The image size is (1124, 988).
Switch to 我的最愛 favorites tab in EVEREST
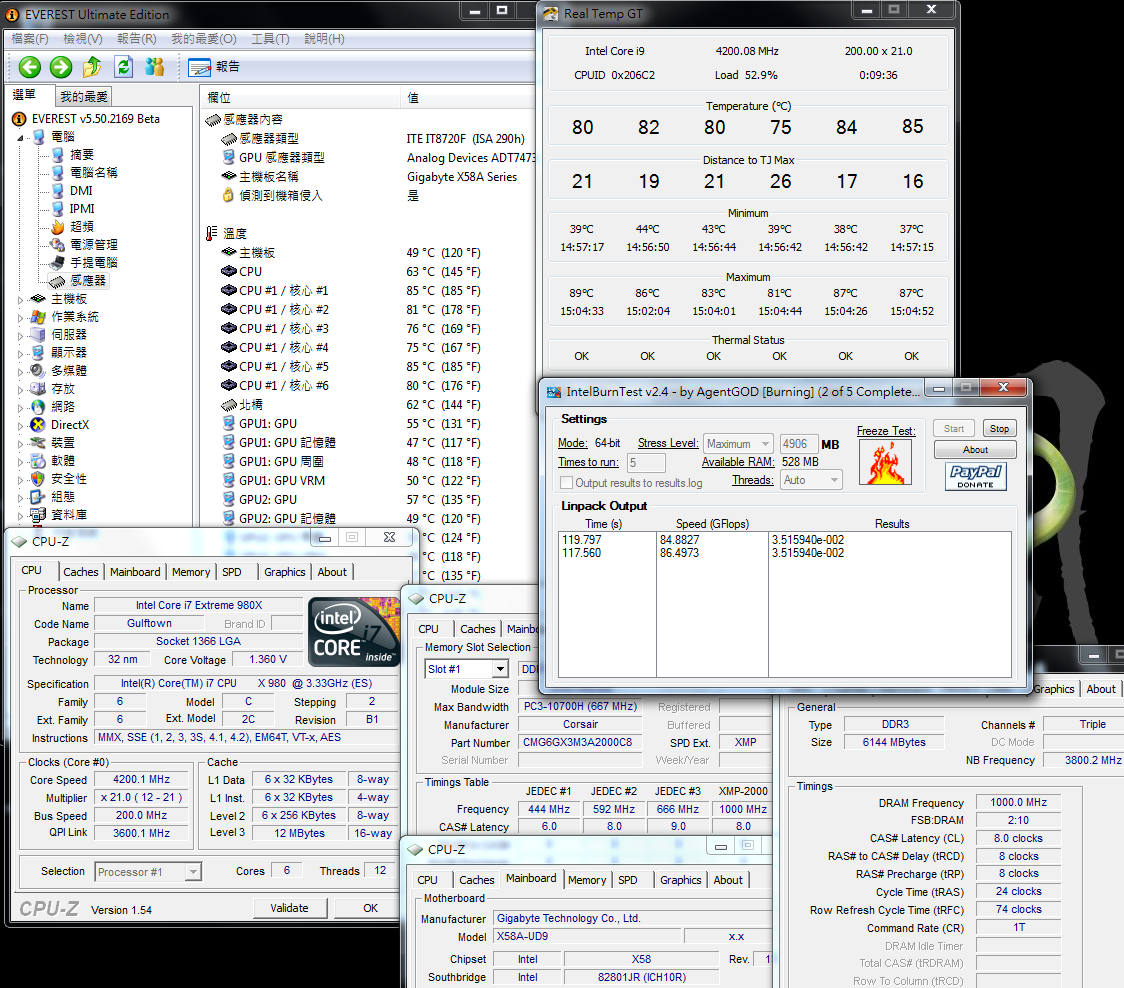click(x=83, y=97)
